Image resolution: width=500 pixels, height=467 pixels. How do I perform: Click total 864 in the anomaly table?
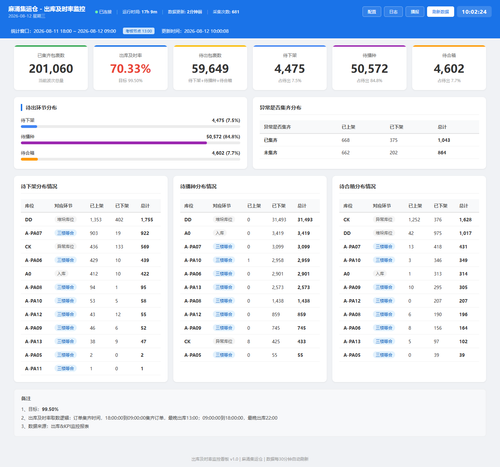(442, 153)
